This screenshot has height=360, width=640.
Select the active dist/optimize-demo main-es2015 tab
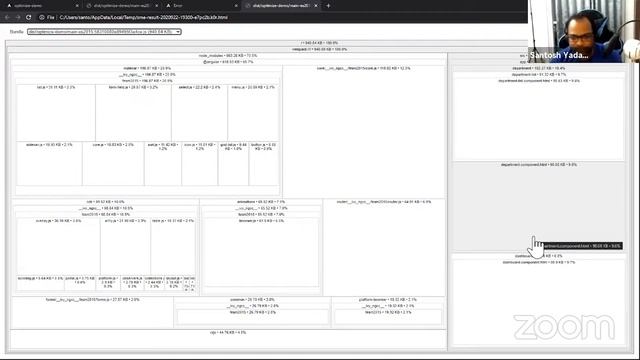(281, 6)
